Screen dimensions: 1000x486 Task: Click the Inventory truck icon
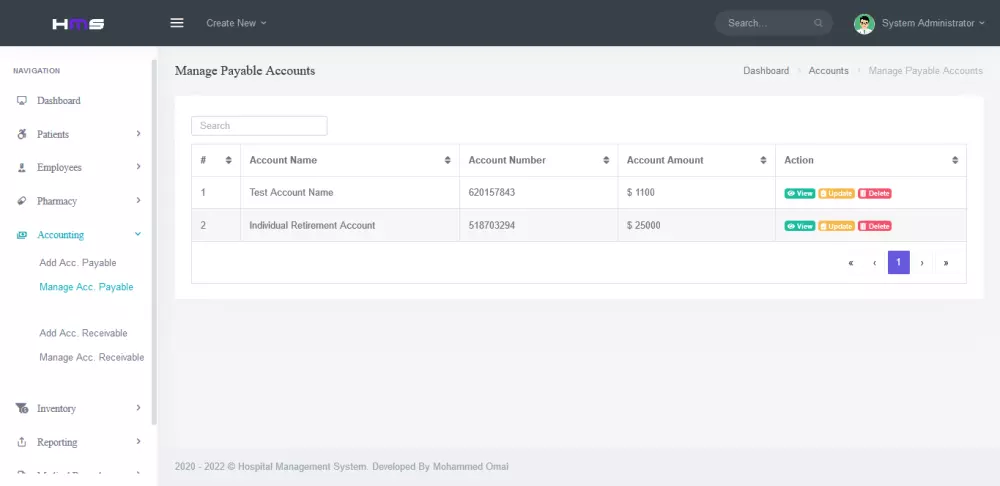pos(22,408)
